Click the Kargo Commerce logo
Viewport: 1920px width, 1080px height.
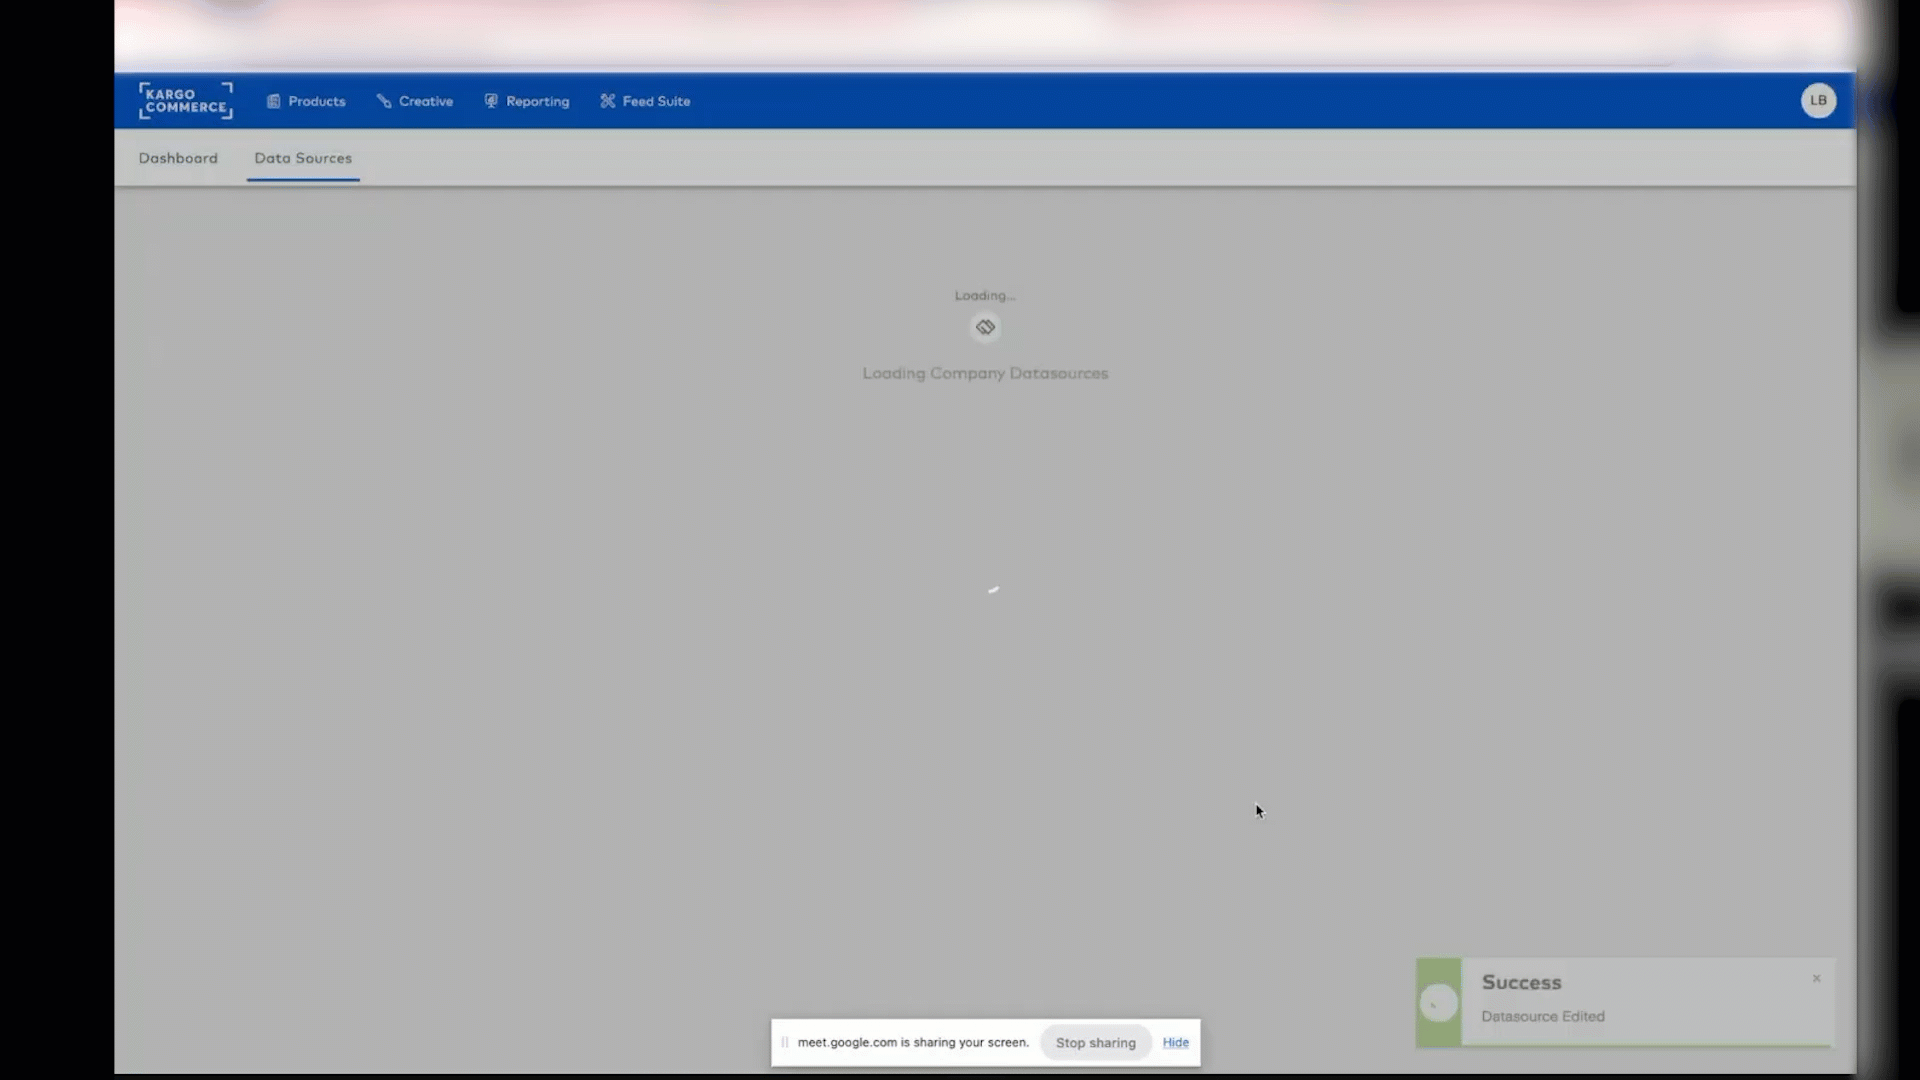coord(185,100)
